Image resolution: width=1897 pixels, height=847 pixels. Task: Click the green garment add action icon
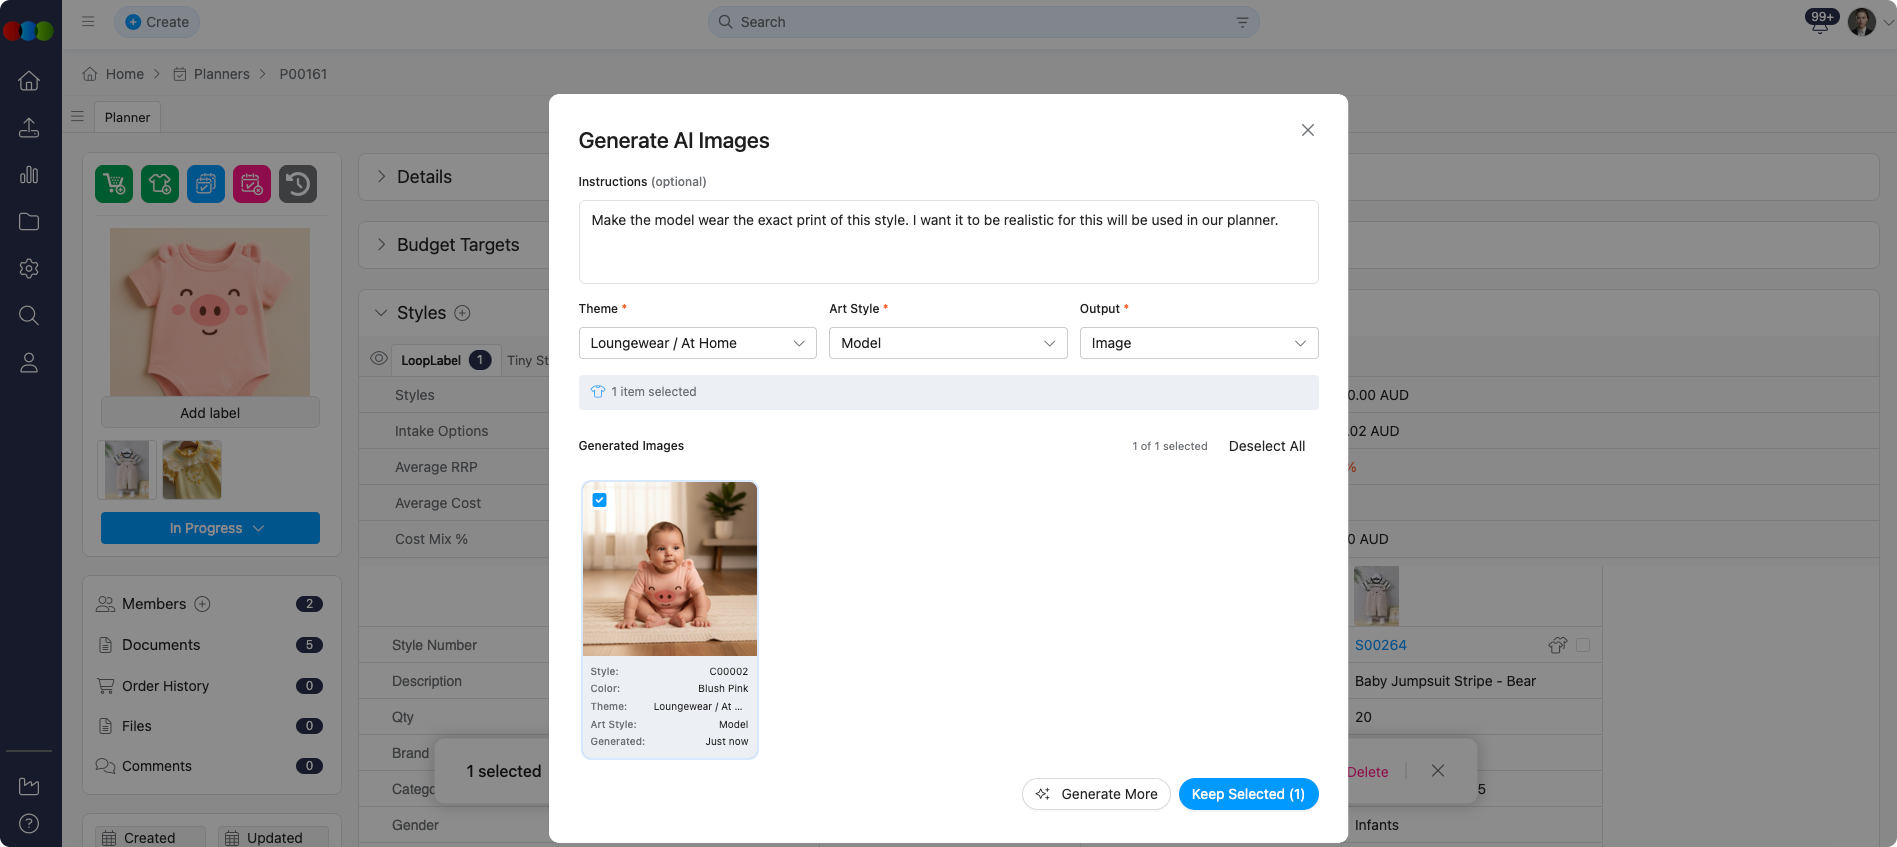pyautogui.click(x=160, y=184)
